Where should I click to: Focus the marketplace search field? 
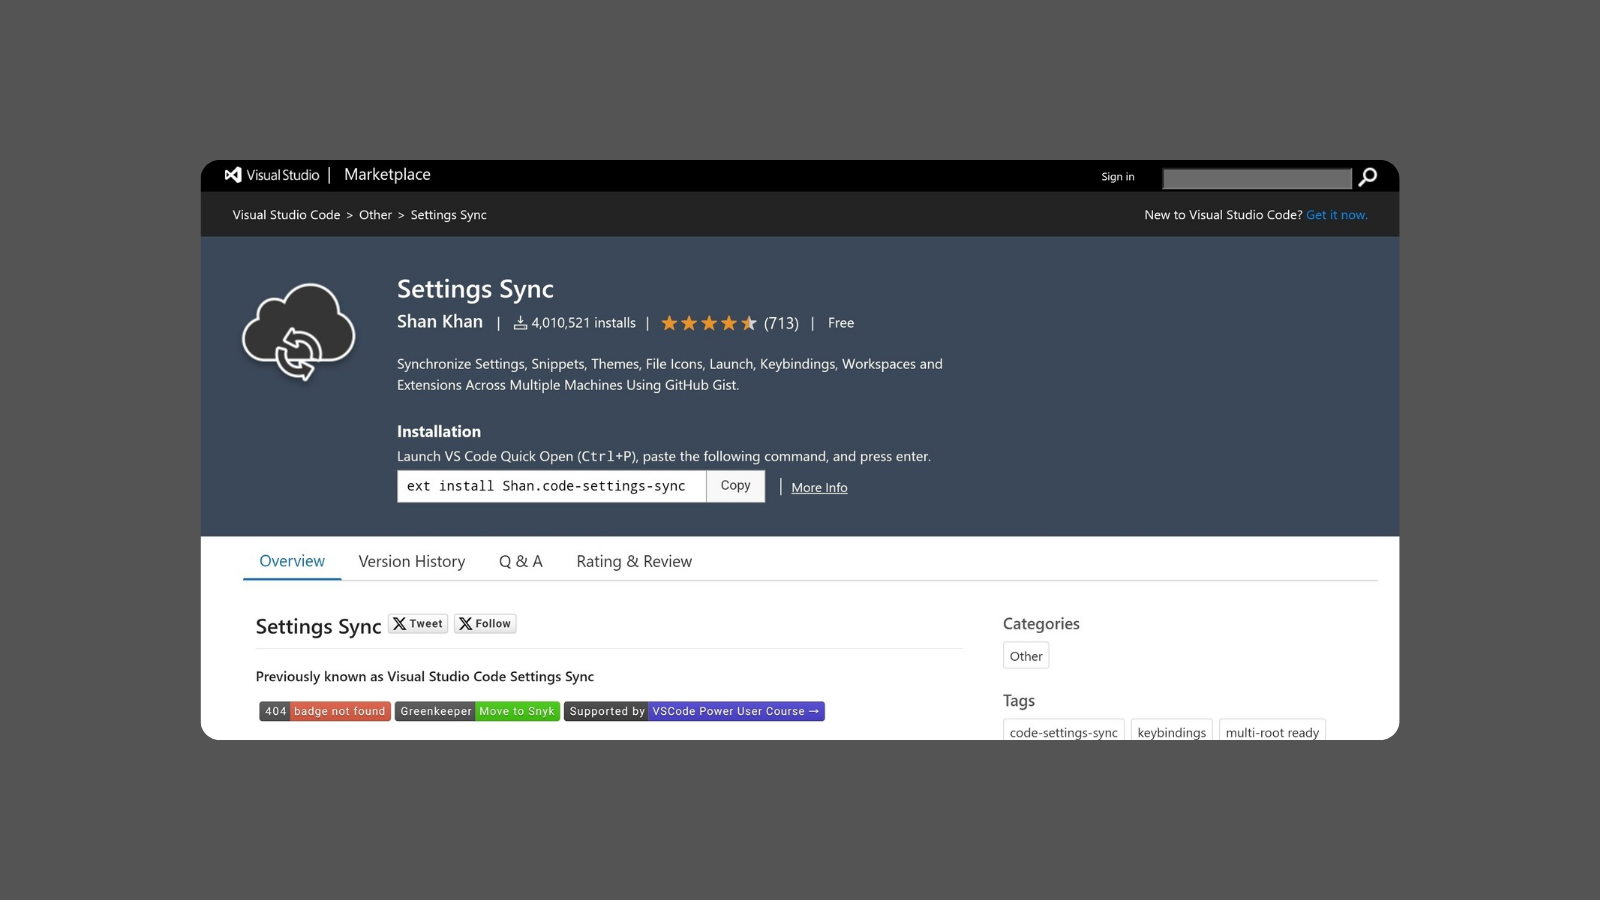1257,178
